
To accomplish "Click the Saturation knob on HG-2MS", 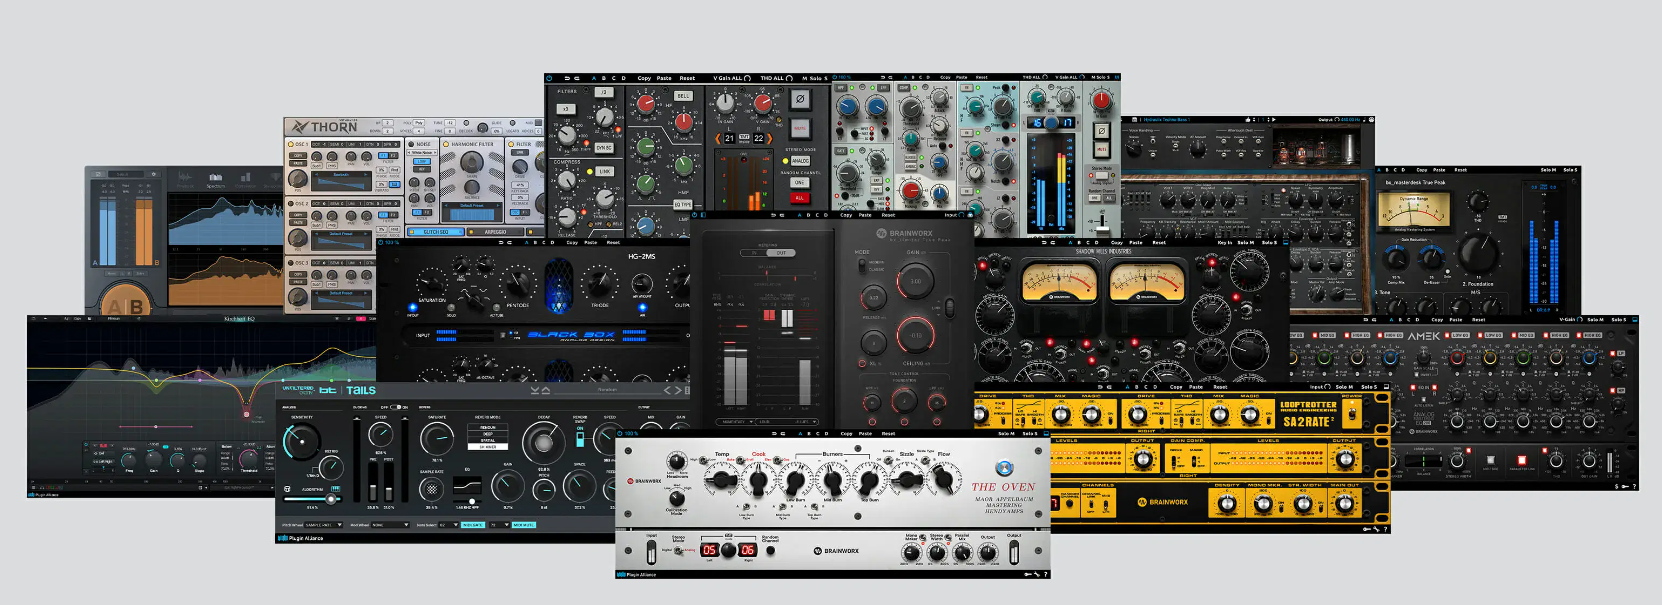I will pos(433,283).
